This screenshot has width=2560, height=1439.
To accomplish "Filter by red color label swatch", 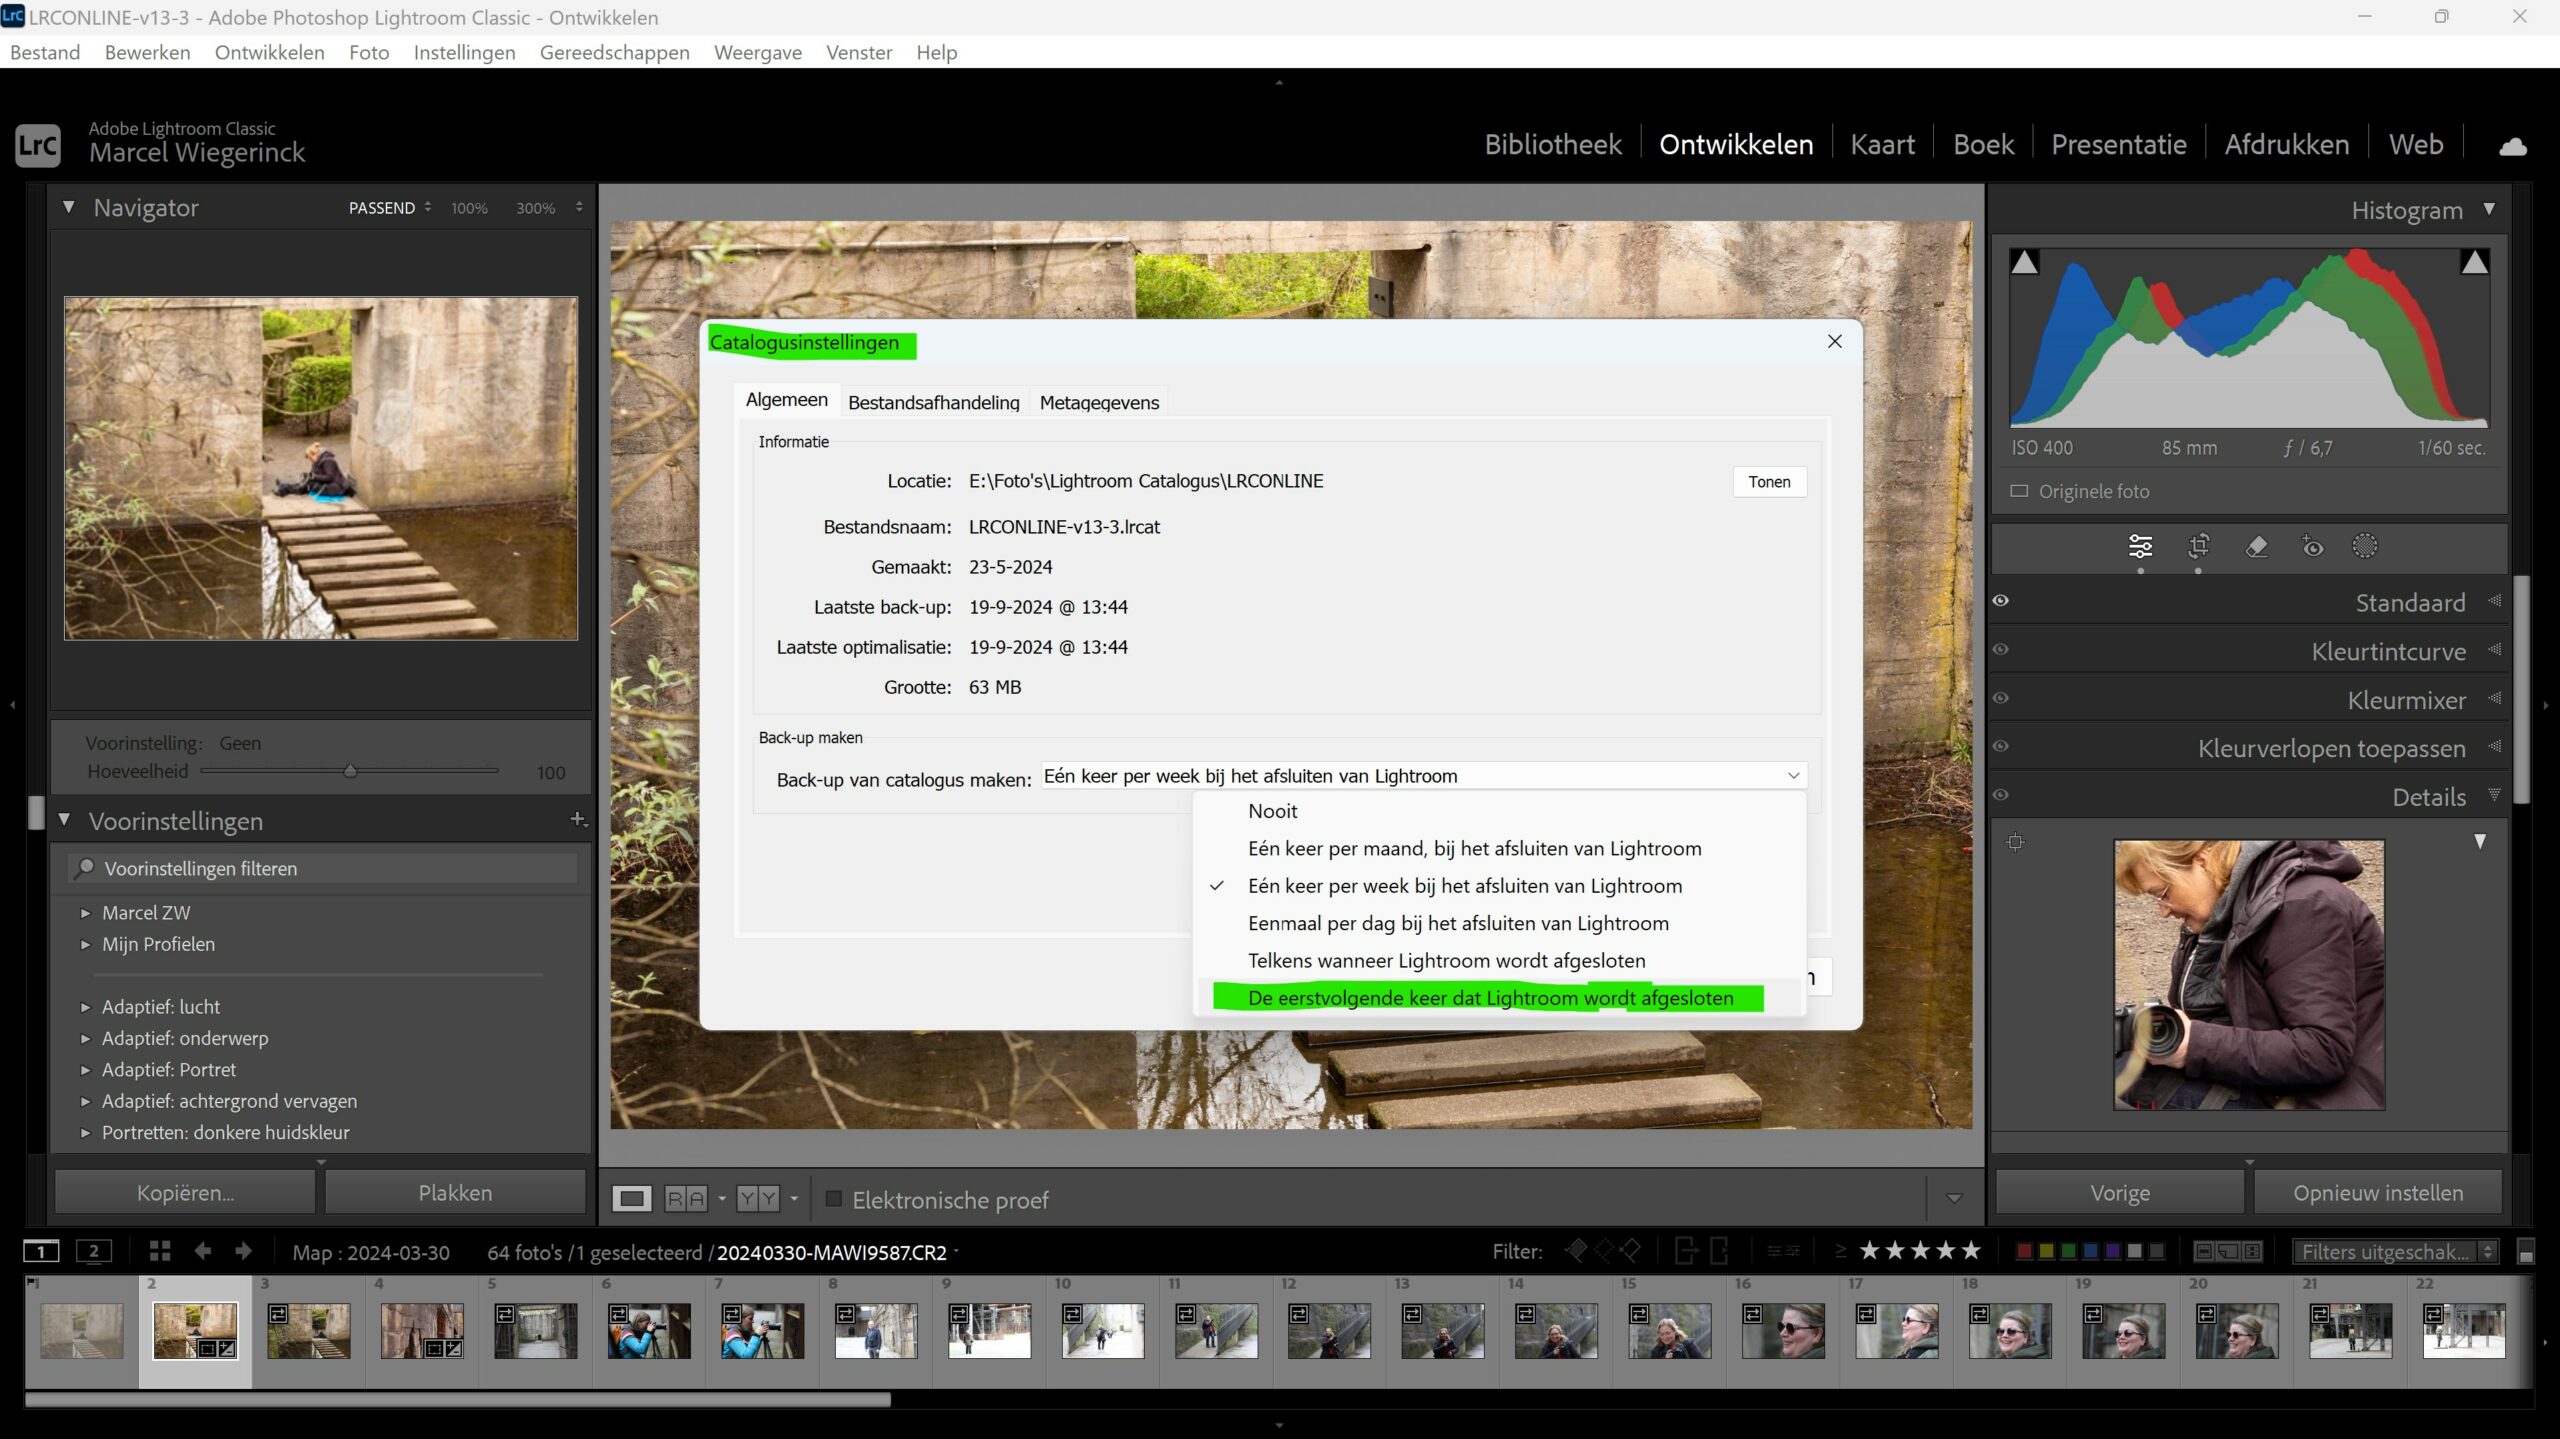I will click(x=2024, y=1252).
